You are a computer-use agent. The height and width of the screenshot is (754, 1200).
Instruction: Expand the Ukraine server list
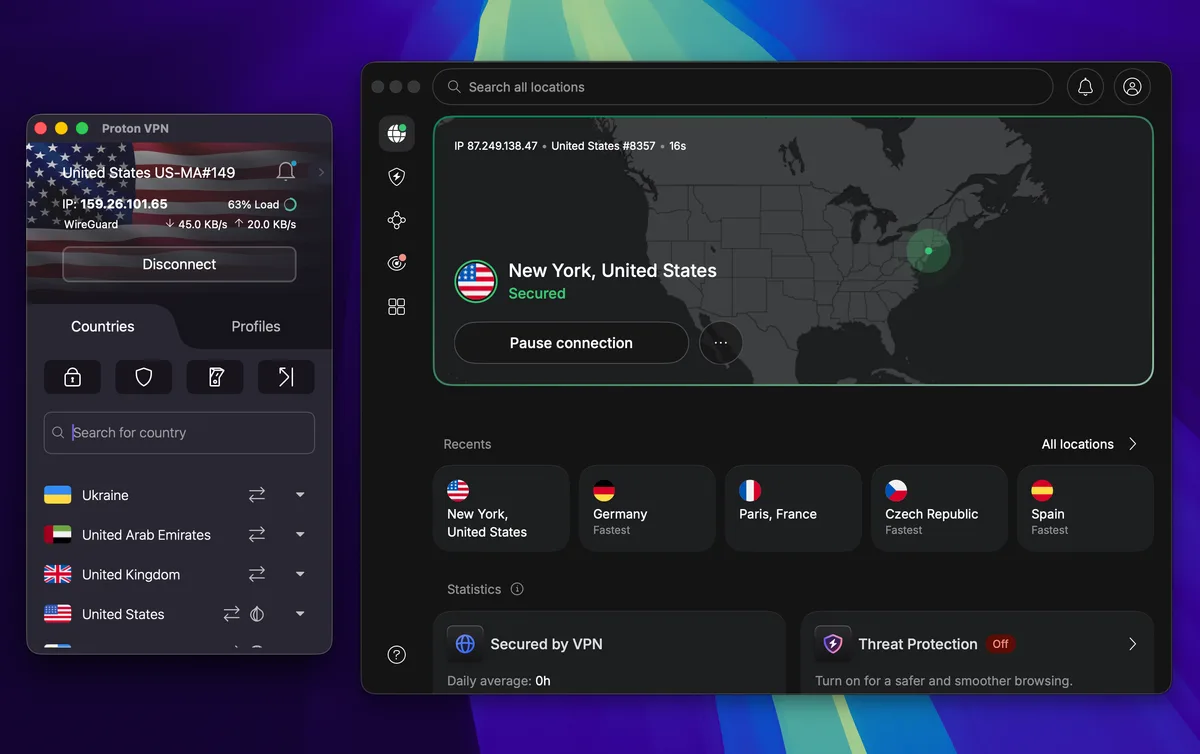tap(300, 495)
